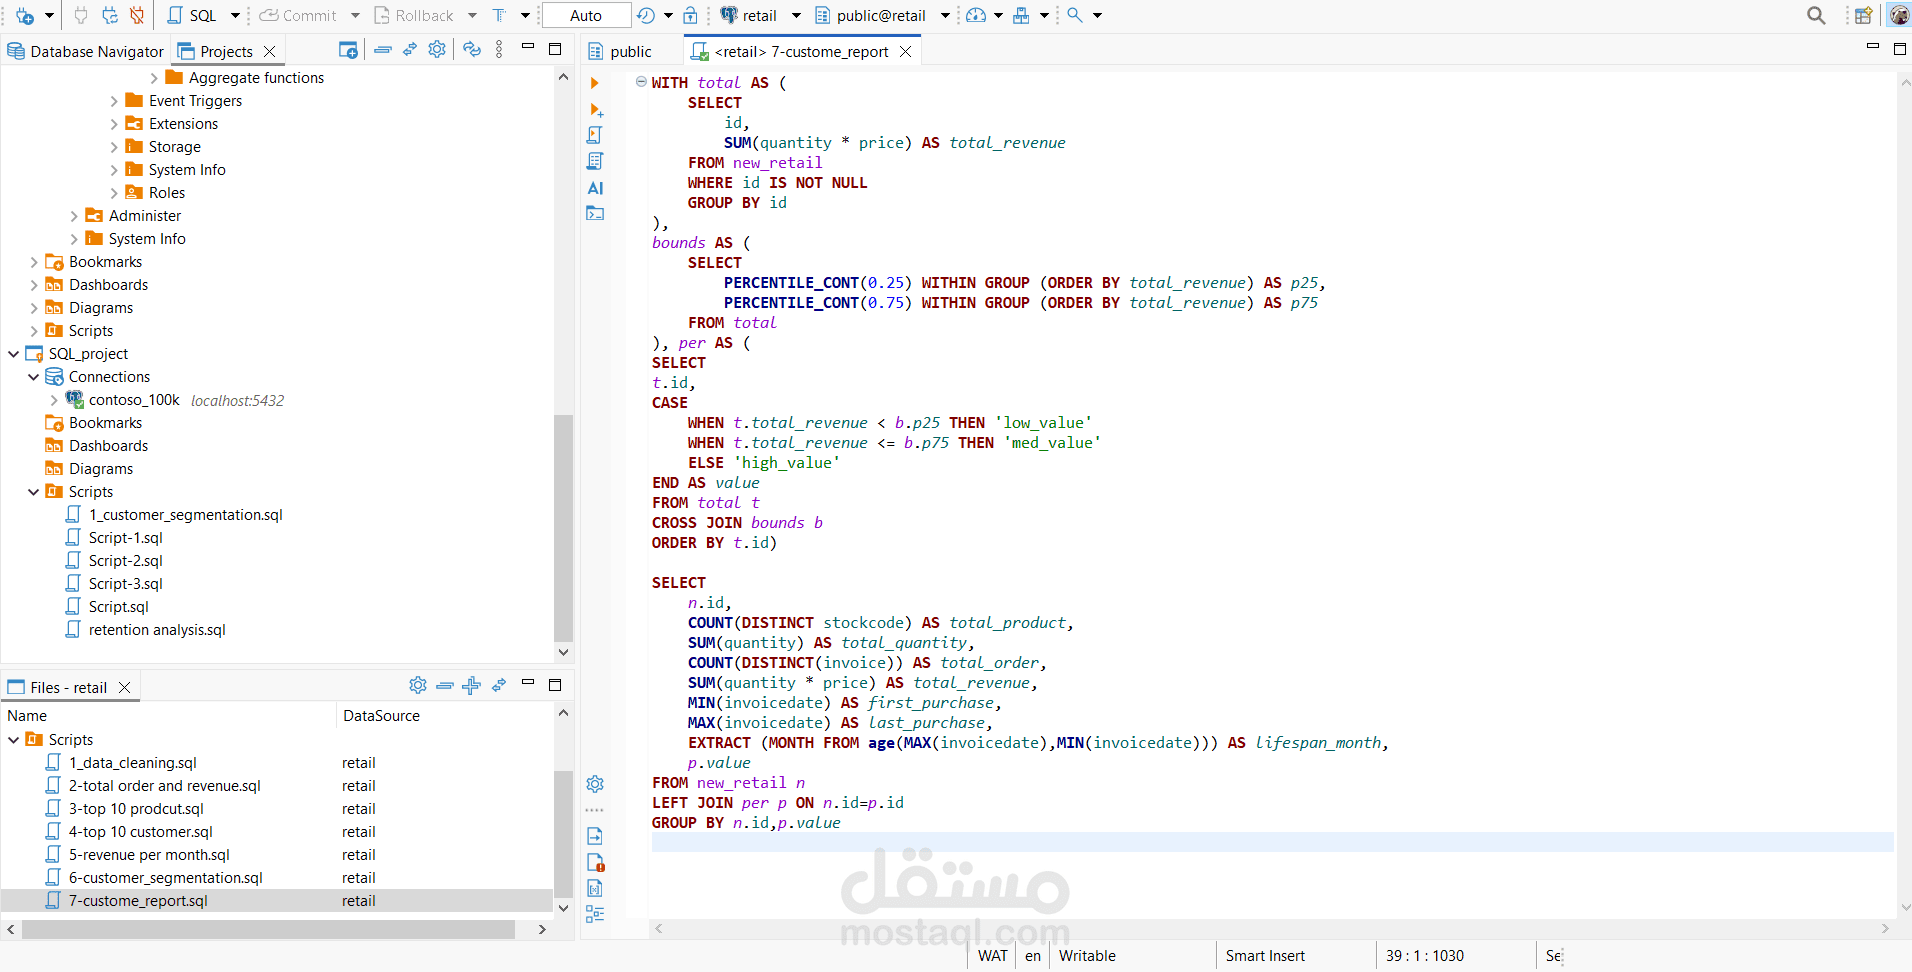1912x972 pixels.
Task: Open Projects panel settings gear
Action: tap(437, 49)
